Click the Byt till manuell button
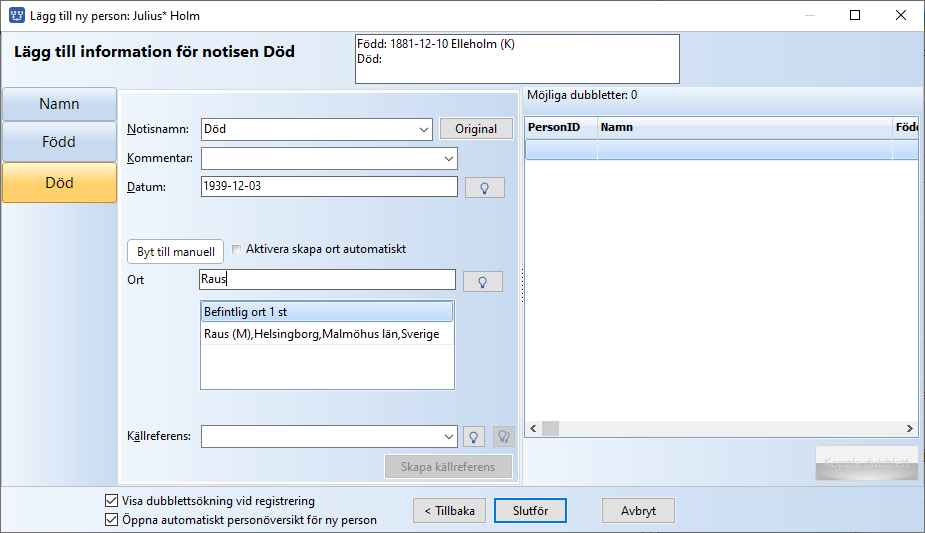Image resolution: width=925 pixels, height=533 pixels. (x=176, y=252)
